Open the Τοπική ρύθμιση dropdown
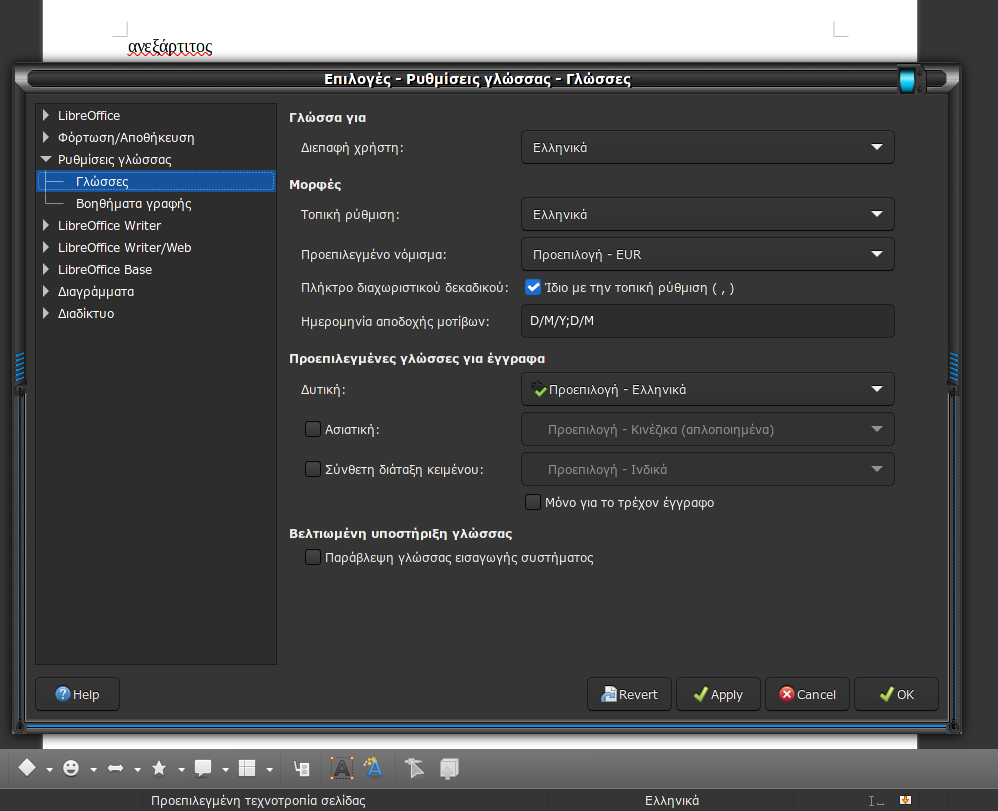This screenshot has width=998, height=811. (708, 215)
